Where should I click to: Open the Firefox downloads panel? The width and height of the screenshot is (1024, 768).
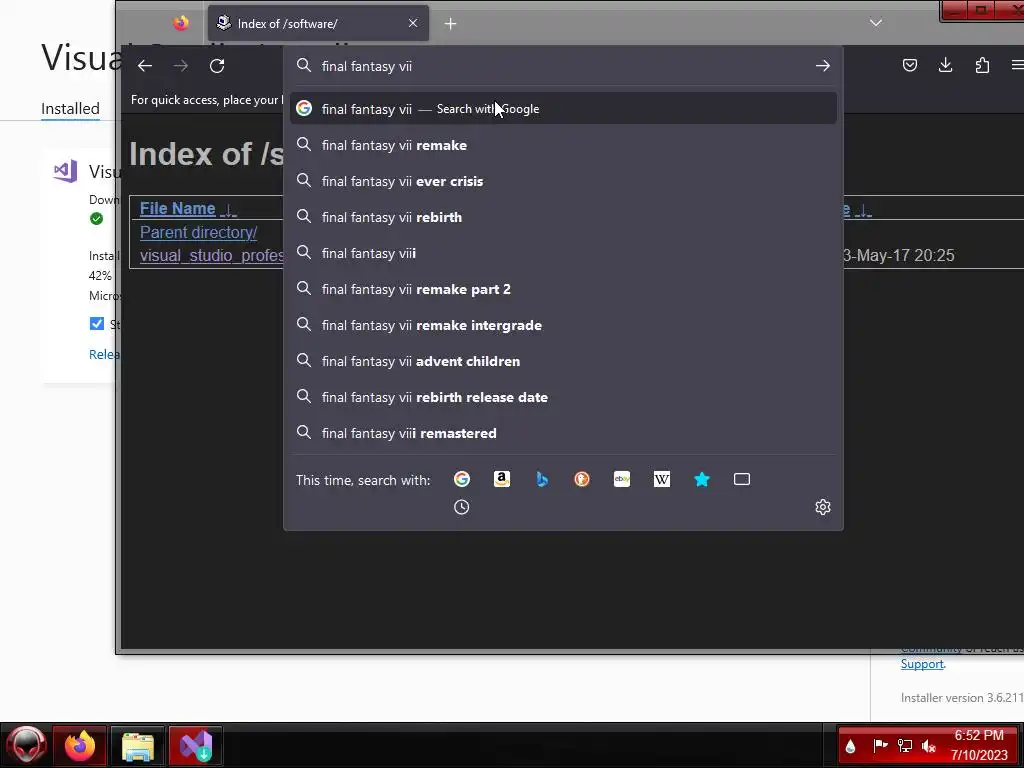tap(945, 65)
